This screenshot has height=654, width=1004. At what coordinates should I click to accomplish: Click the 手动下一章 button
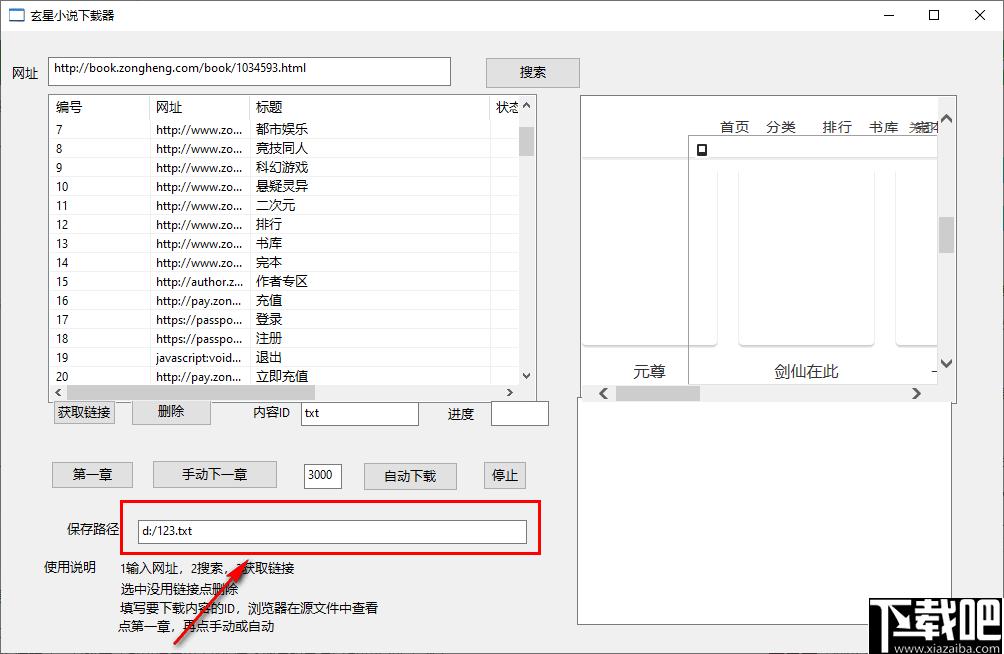(215, 475)
